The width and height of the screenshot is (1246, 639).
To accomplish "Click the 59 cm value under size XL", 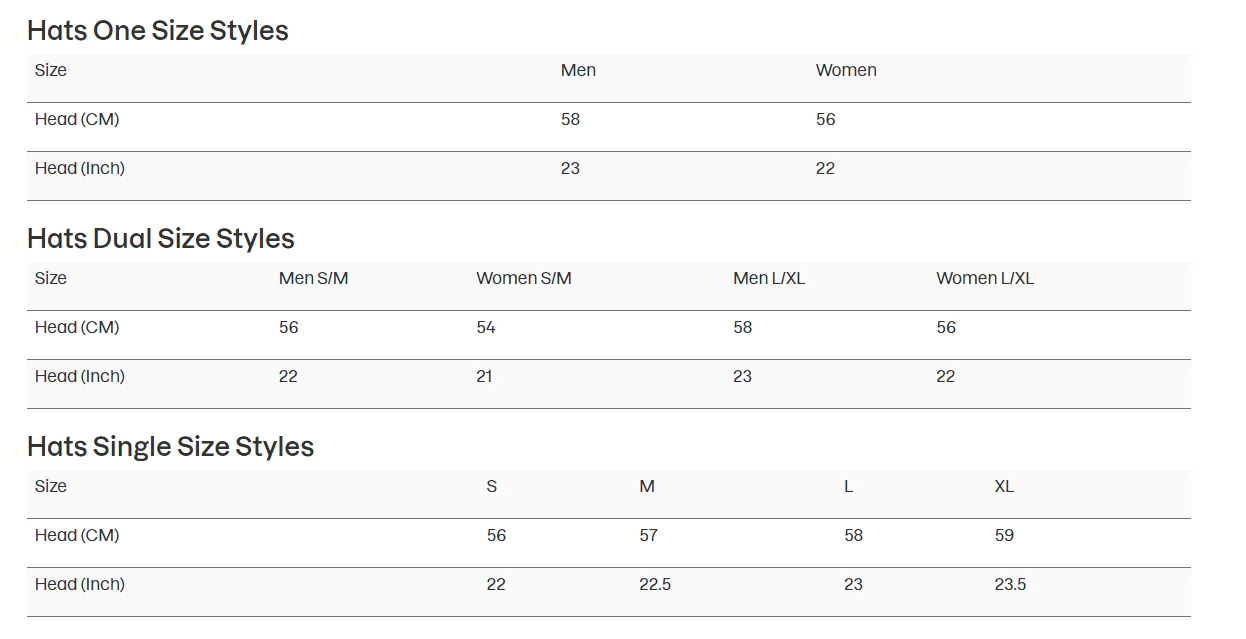I will (x=1004, y=535).
